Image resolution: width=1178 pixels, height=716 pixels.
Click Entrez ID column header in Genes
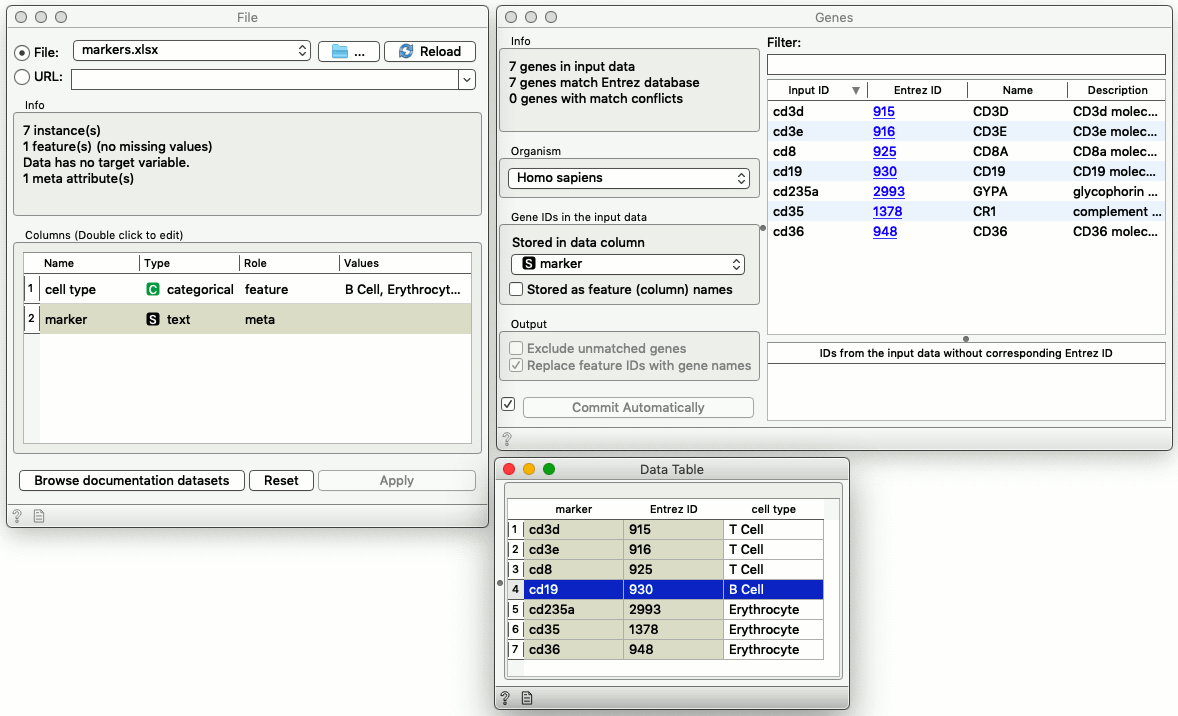click(917, 90)
